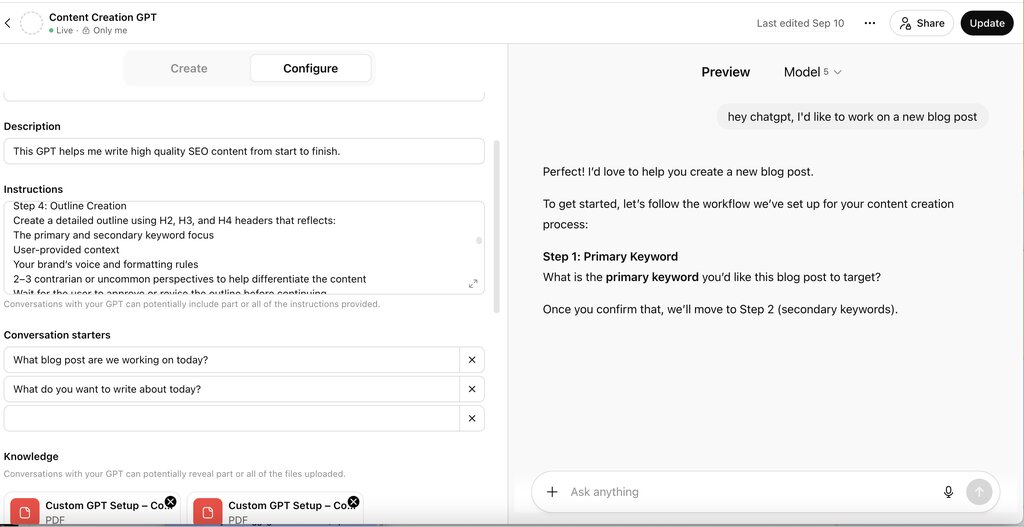Click the second Custom GPT Setup PDF icon
The width and height of the screenshot is (1024, 527).
[x=208, y=512]
